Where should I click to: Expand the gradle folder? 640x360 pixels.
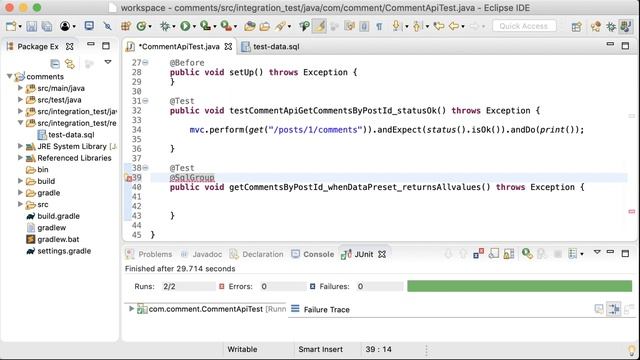pos(20,192)
